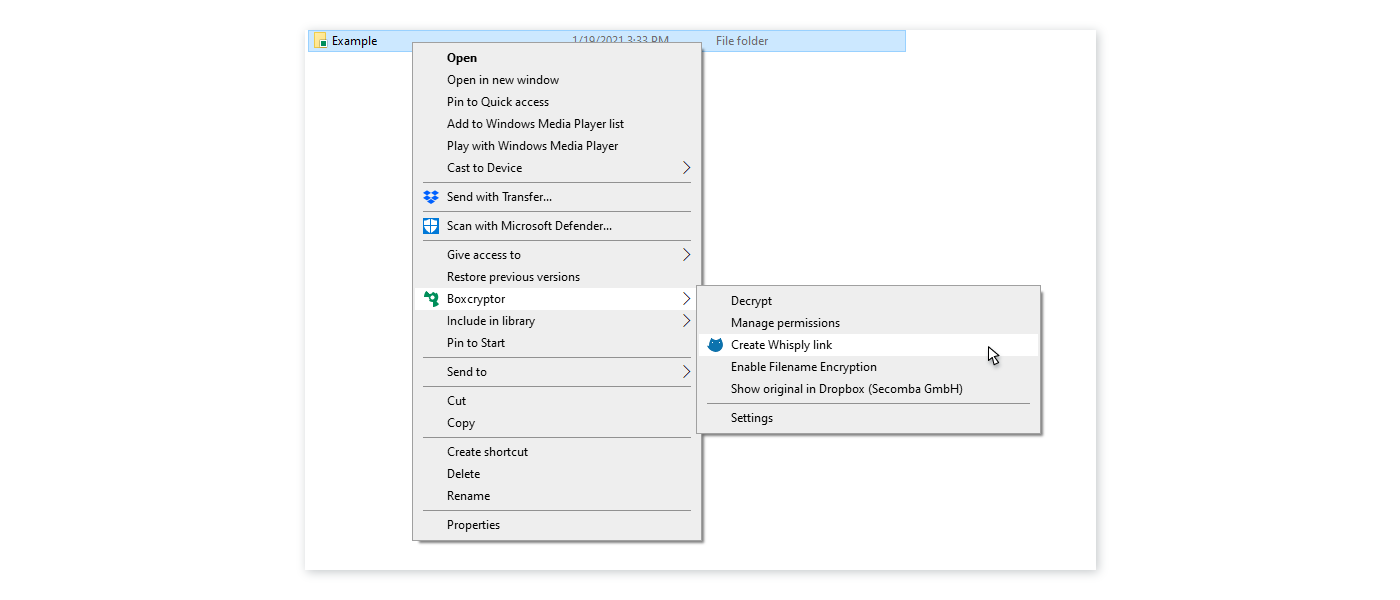The width and height of the screenshot is (1400, 600).
Task: Expand the Boxcryptor submenu arrow
Action: (x=686, y=299)
